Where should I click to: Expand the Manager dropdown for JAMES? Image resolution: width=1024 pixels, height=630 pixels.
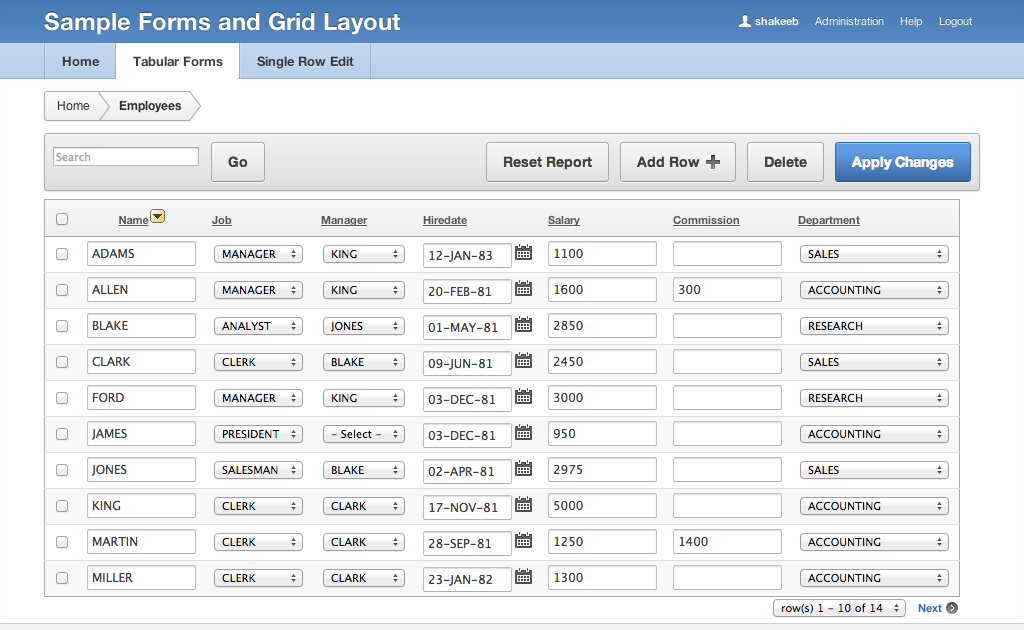[363, 434]
